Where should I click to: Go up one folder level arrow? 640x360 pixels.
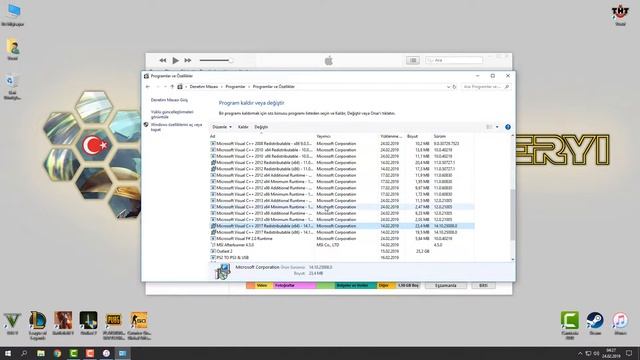coord(172,87)
